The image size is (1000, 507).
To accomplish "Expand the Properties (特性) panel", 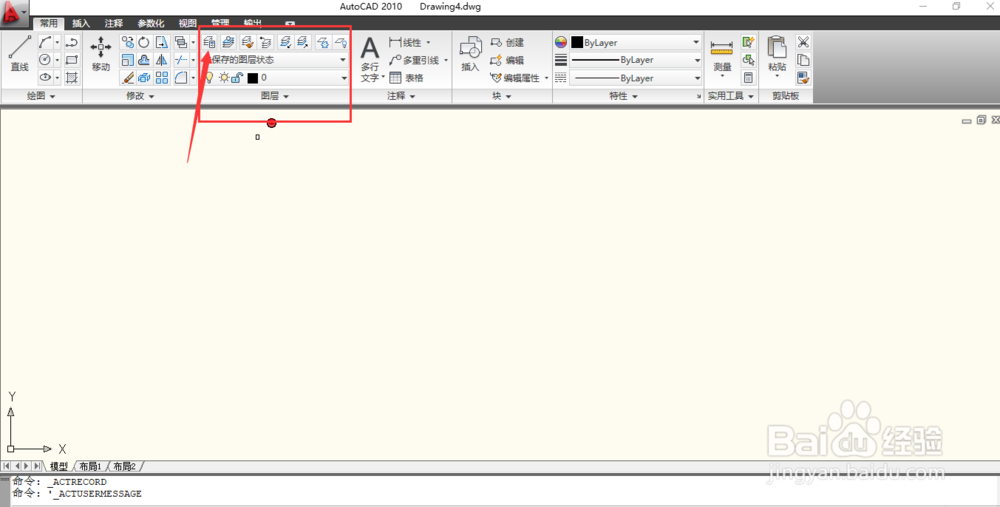I will [624, 96].
